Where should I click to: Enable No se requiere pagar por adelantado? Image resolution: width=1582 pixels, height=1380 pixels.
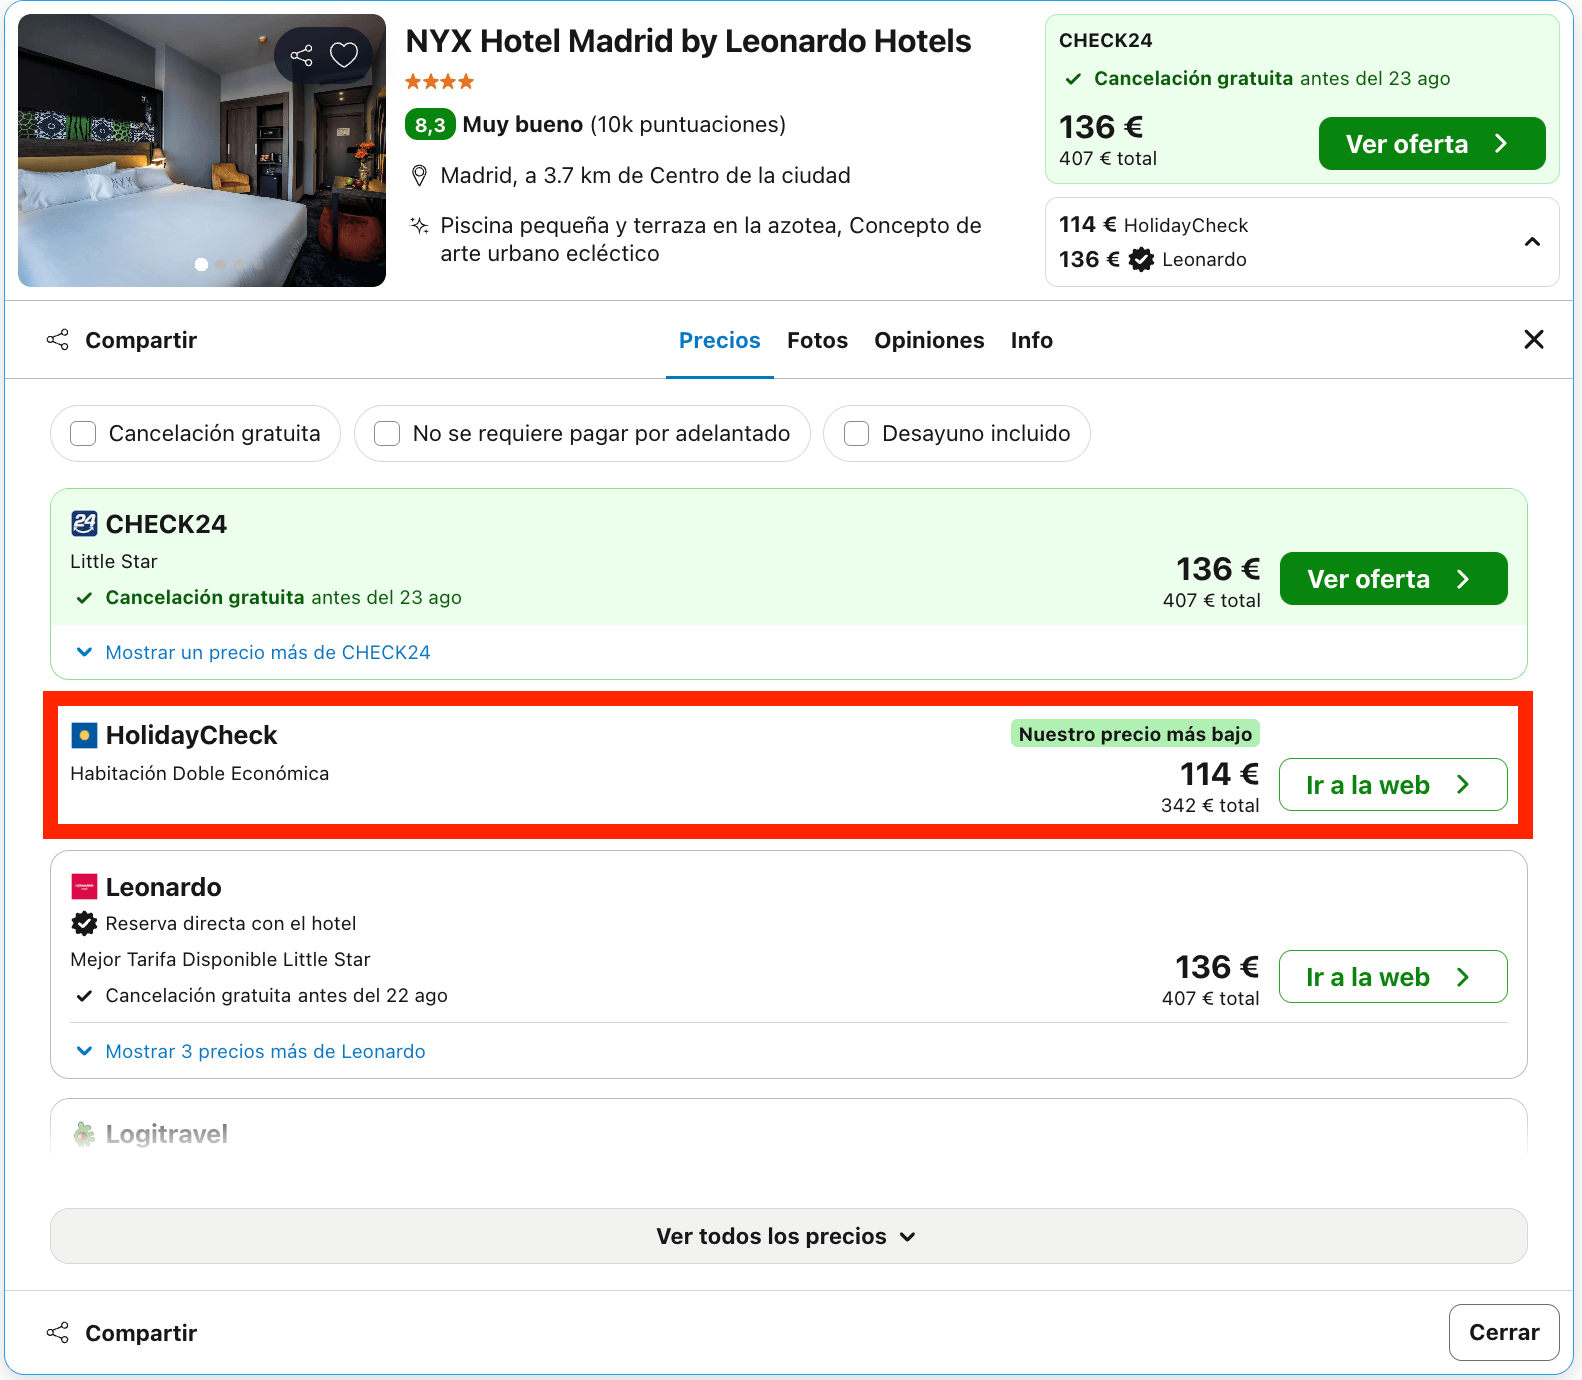tap(387, 434)
